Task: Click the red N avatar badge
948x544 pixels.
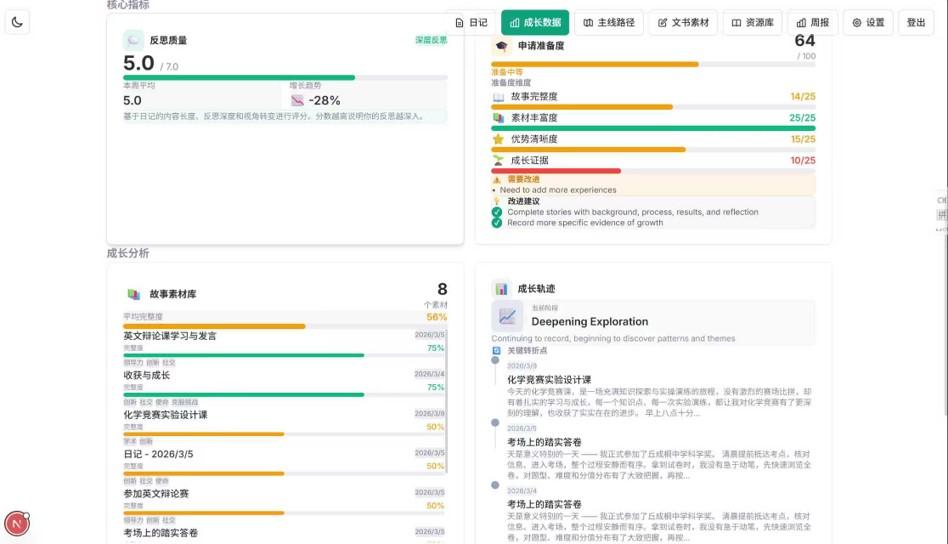Action: 17,523
